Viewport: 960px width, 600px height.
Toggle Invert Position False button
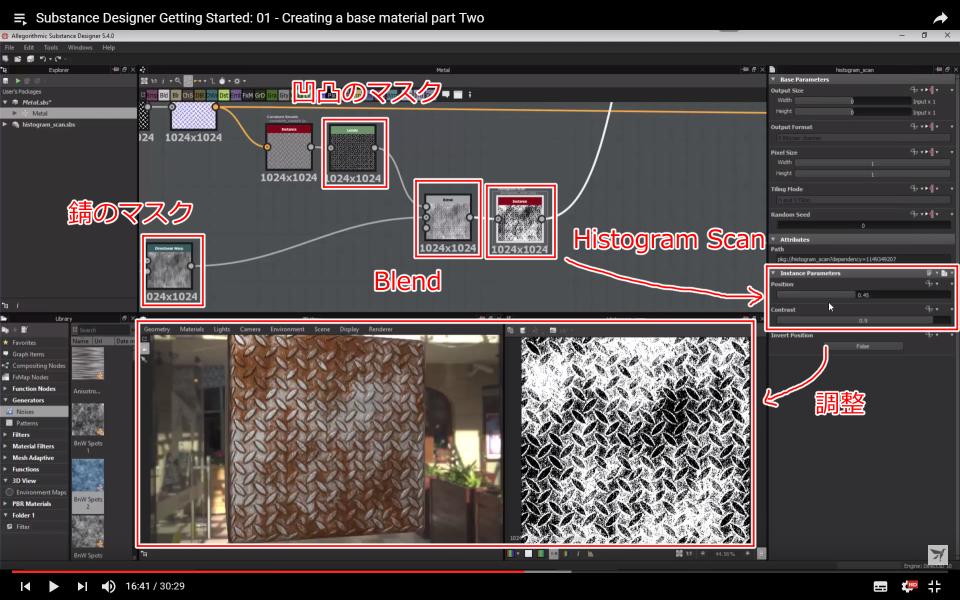click(x=863, y=346)
